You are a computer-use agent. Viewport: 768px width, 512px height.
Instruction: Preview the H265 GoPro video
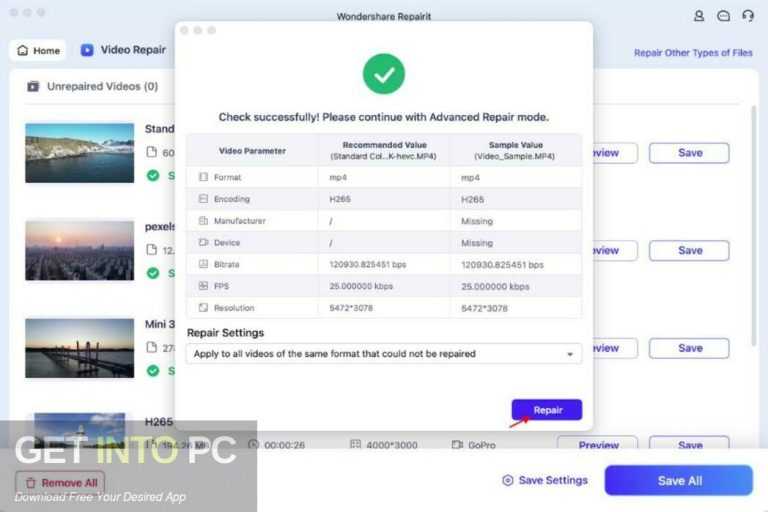tap(599, 445)
